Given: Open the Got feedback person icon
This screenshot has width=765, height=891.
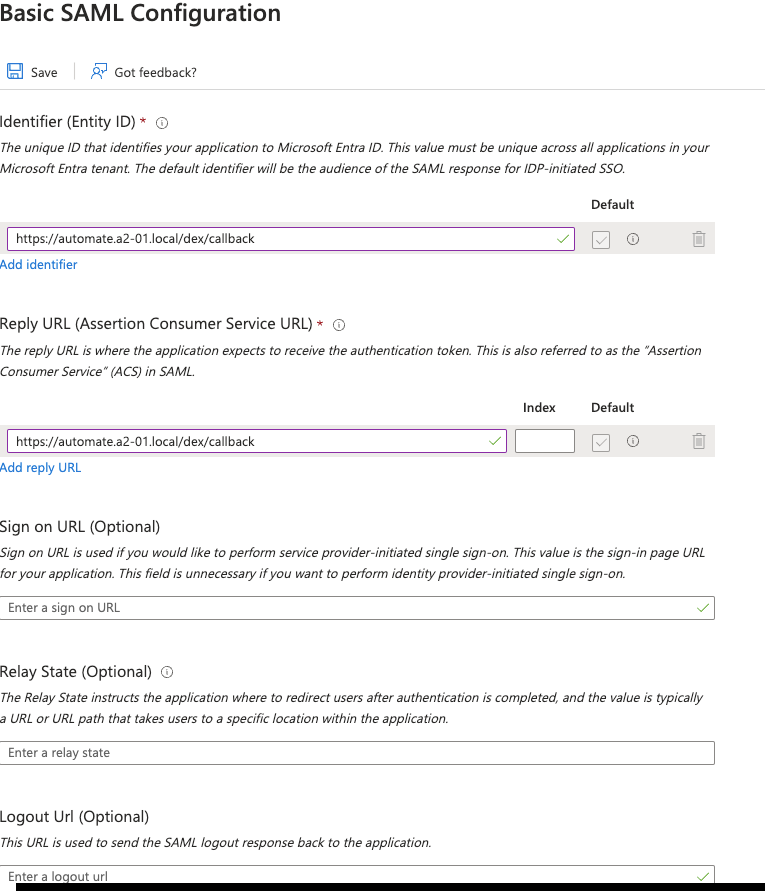Looking at the screenshot, I should [x=99, y=72].
